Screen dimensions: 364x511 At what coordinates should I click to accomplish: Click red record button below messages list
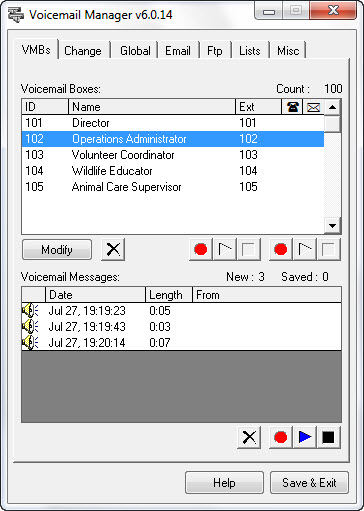click(281, 437)
